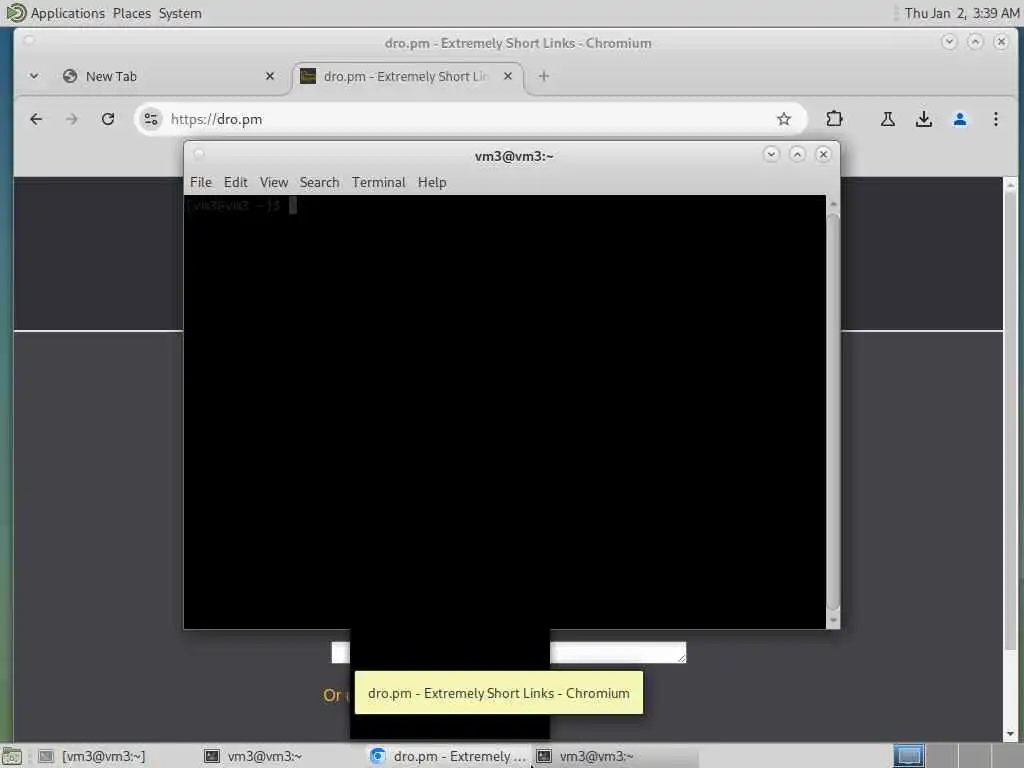
Task: Open the terminal File menu
Action: point(200,182)
